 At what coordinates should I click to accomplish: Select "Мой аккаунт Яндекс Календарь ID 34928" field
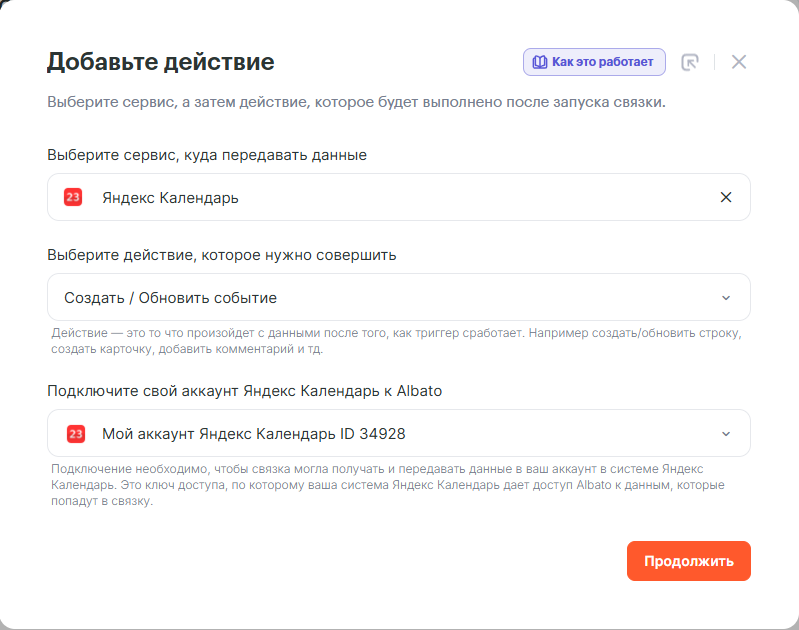tap(398, 434)
